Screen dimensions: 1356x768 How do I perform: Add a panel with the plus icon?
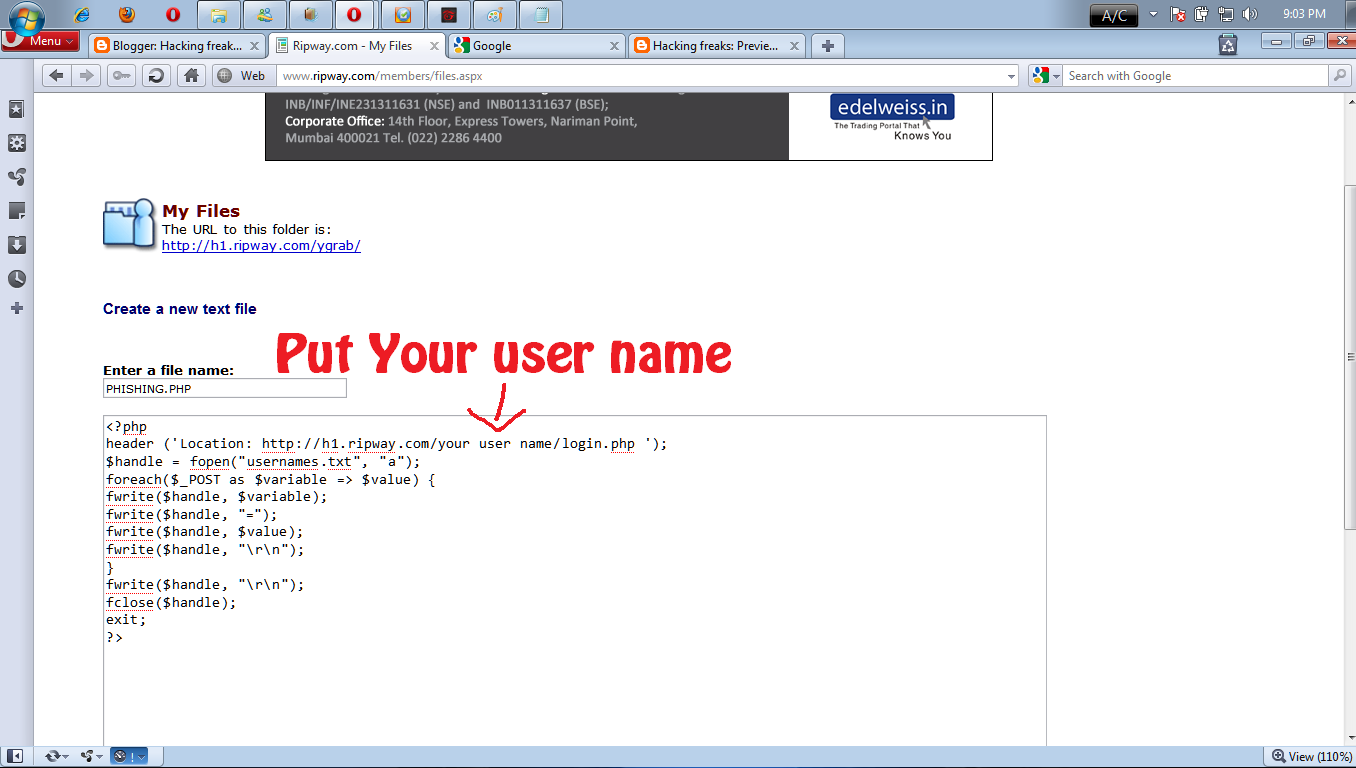(17, 309)
